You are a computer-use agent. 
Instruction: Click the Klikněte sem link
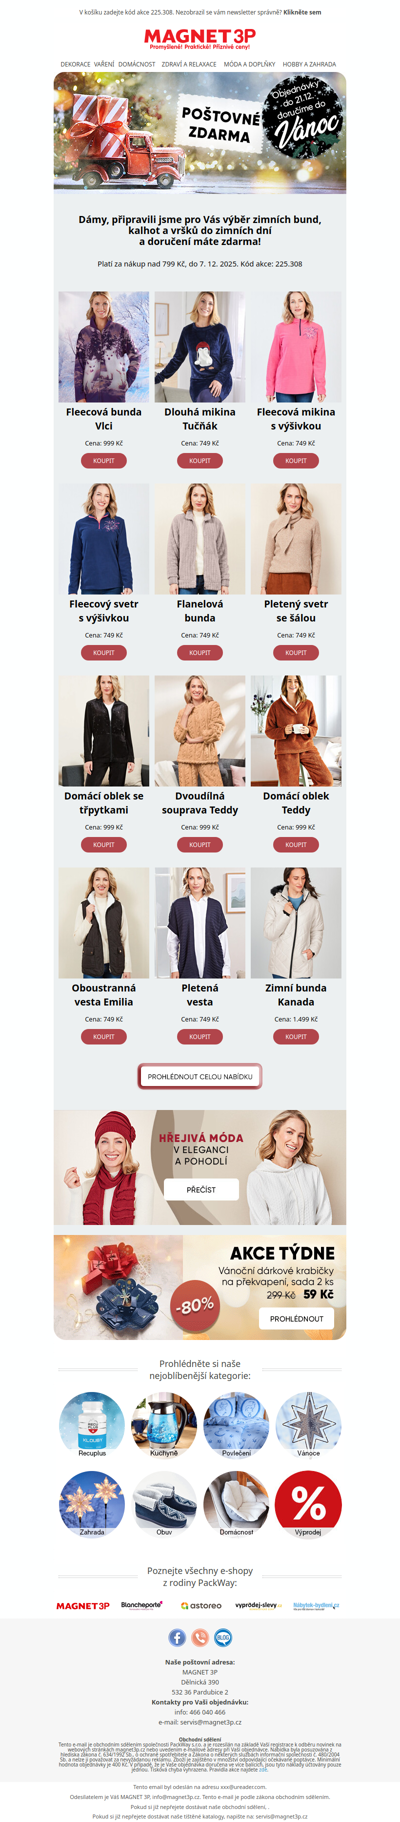pyautogui.click(x=302, y=13)
